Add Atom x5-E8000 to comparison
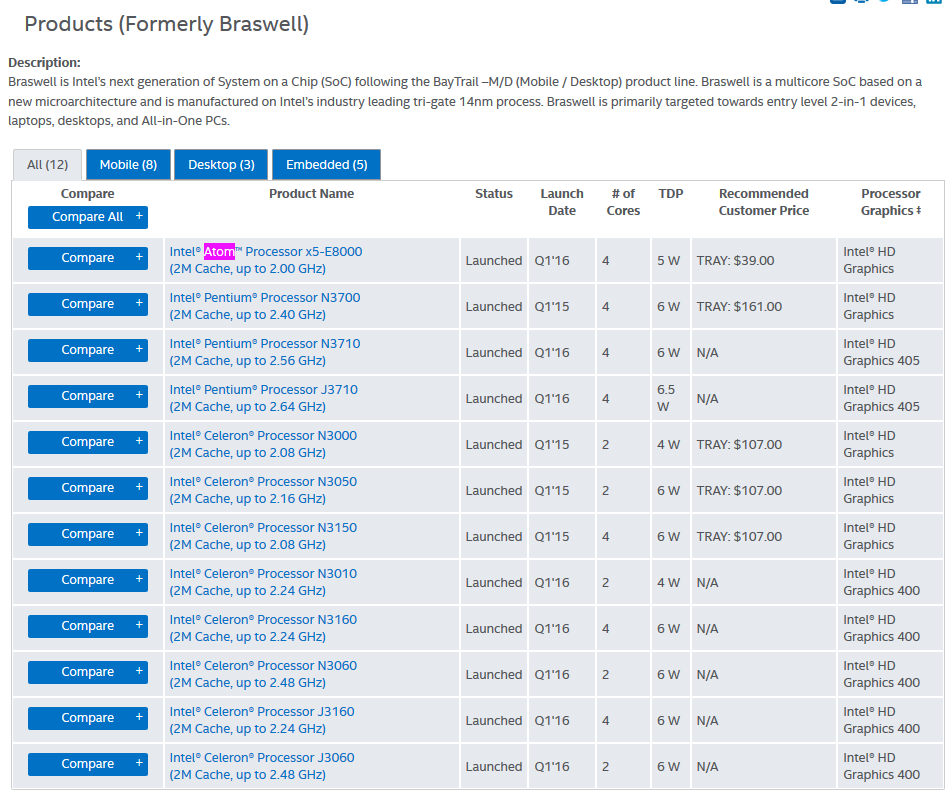The height and width of the screenshot is (794, 949). 88,258
